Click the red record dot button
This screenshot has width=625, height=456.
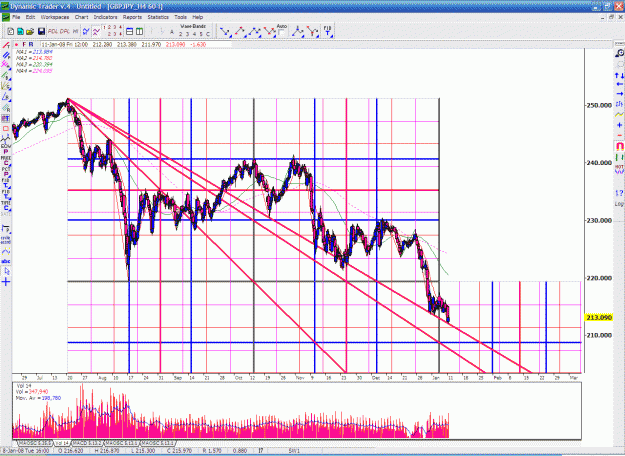click(x=16, y=45)
